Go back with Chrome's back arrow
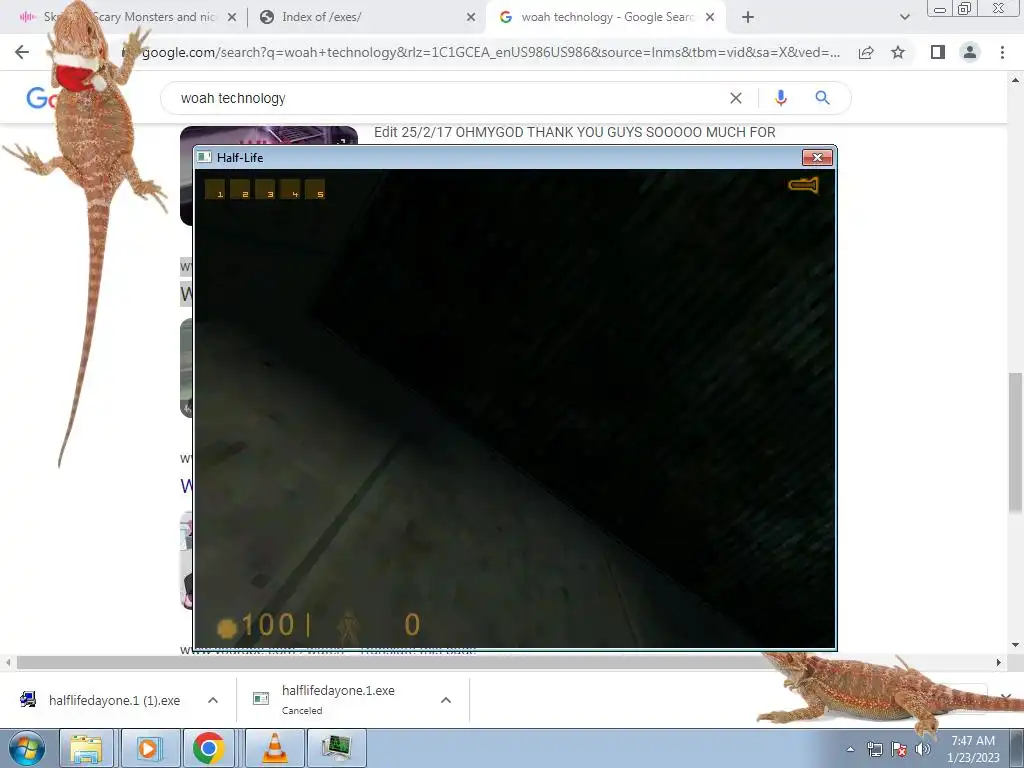This screenshot has width=1024, height=768. pyautogui.click(x=22, y=52)
